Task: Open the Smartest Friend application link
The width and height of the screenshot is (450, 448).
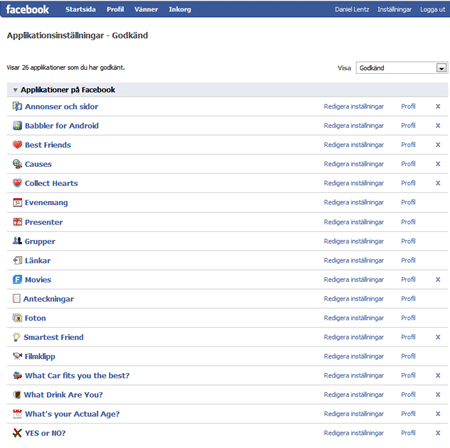Action: coord(53,337)
